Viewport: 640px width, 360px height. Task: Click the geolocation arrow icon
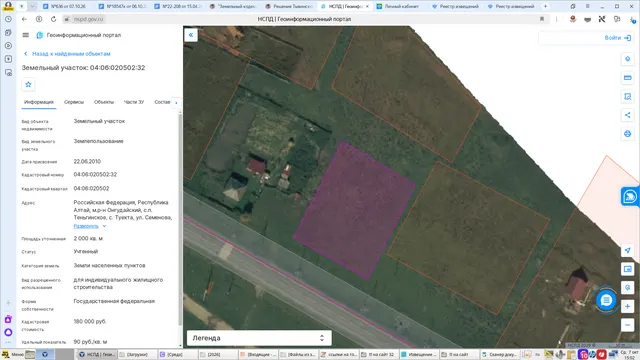tap(627, 250)
